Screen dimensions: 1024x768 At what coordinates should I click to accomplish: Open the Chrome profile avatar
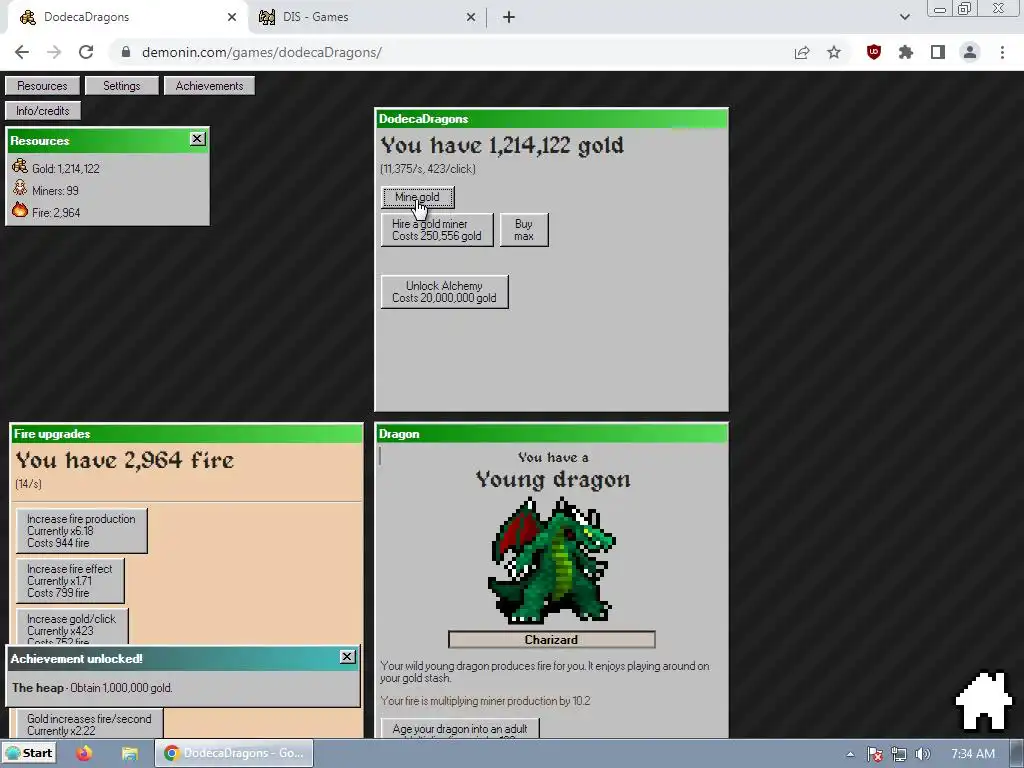point(970,52)
